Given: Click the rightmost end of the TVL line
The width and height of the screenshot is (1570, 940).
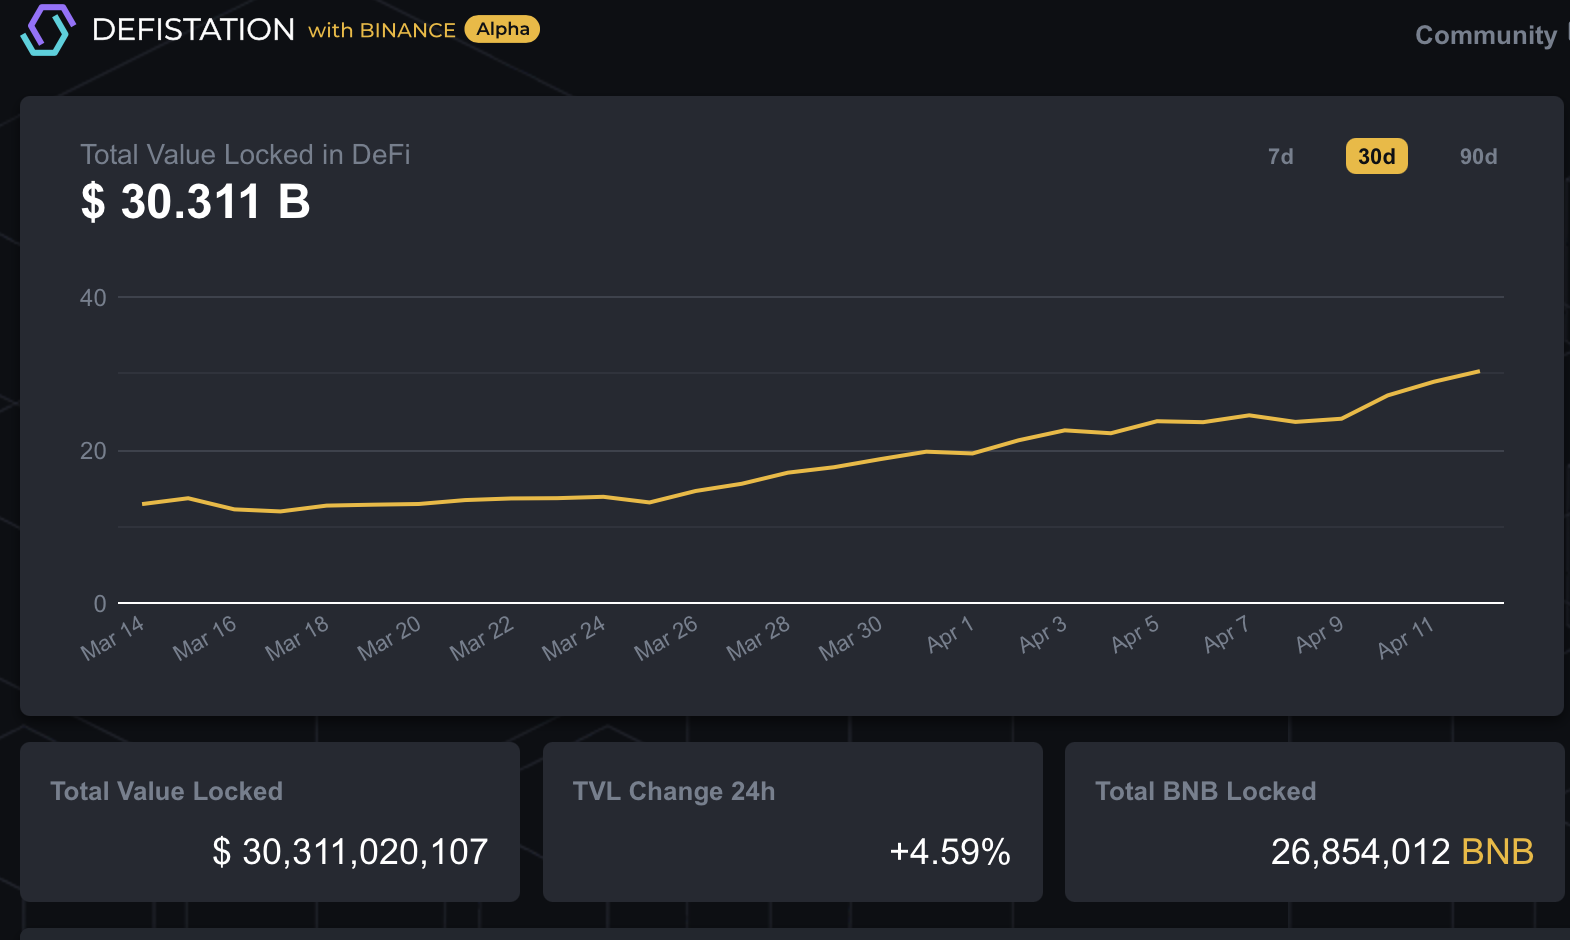Looking at the screenshot, I should [1478, 372].
